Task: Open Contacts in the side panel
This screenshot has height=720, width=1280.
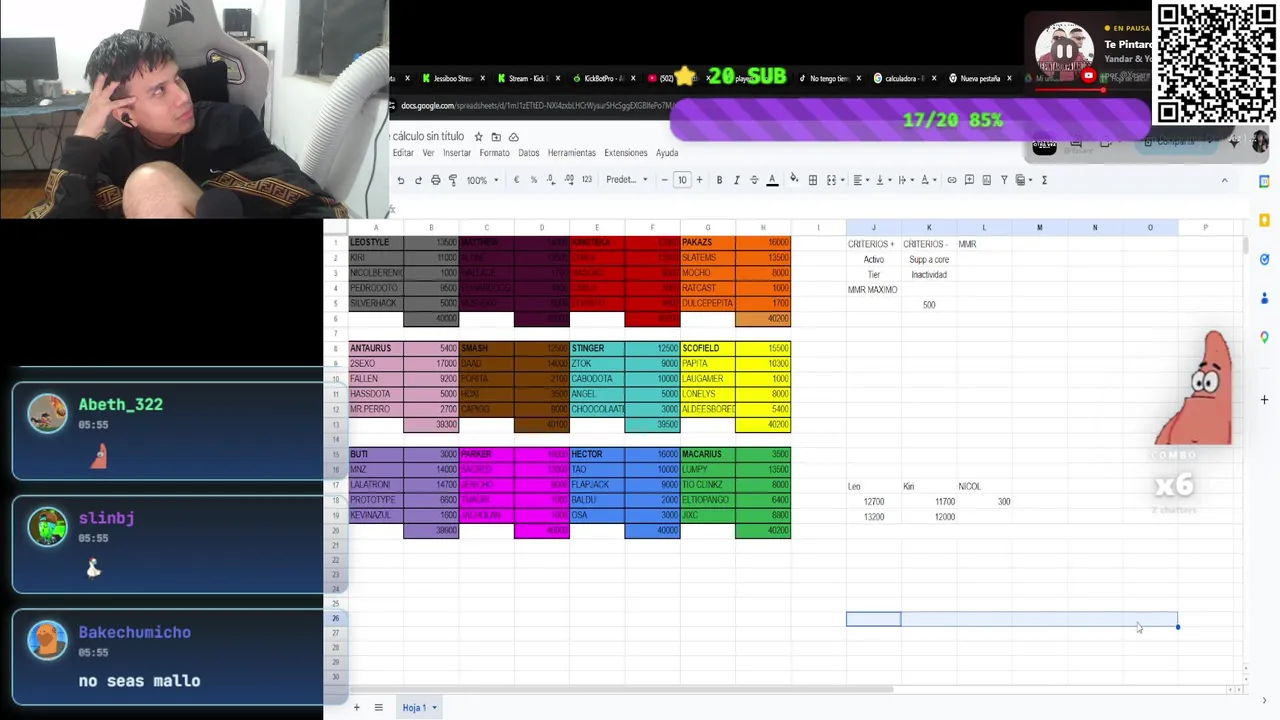Action: [x=1264, y=298]
